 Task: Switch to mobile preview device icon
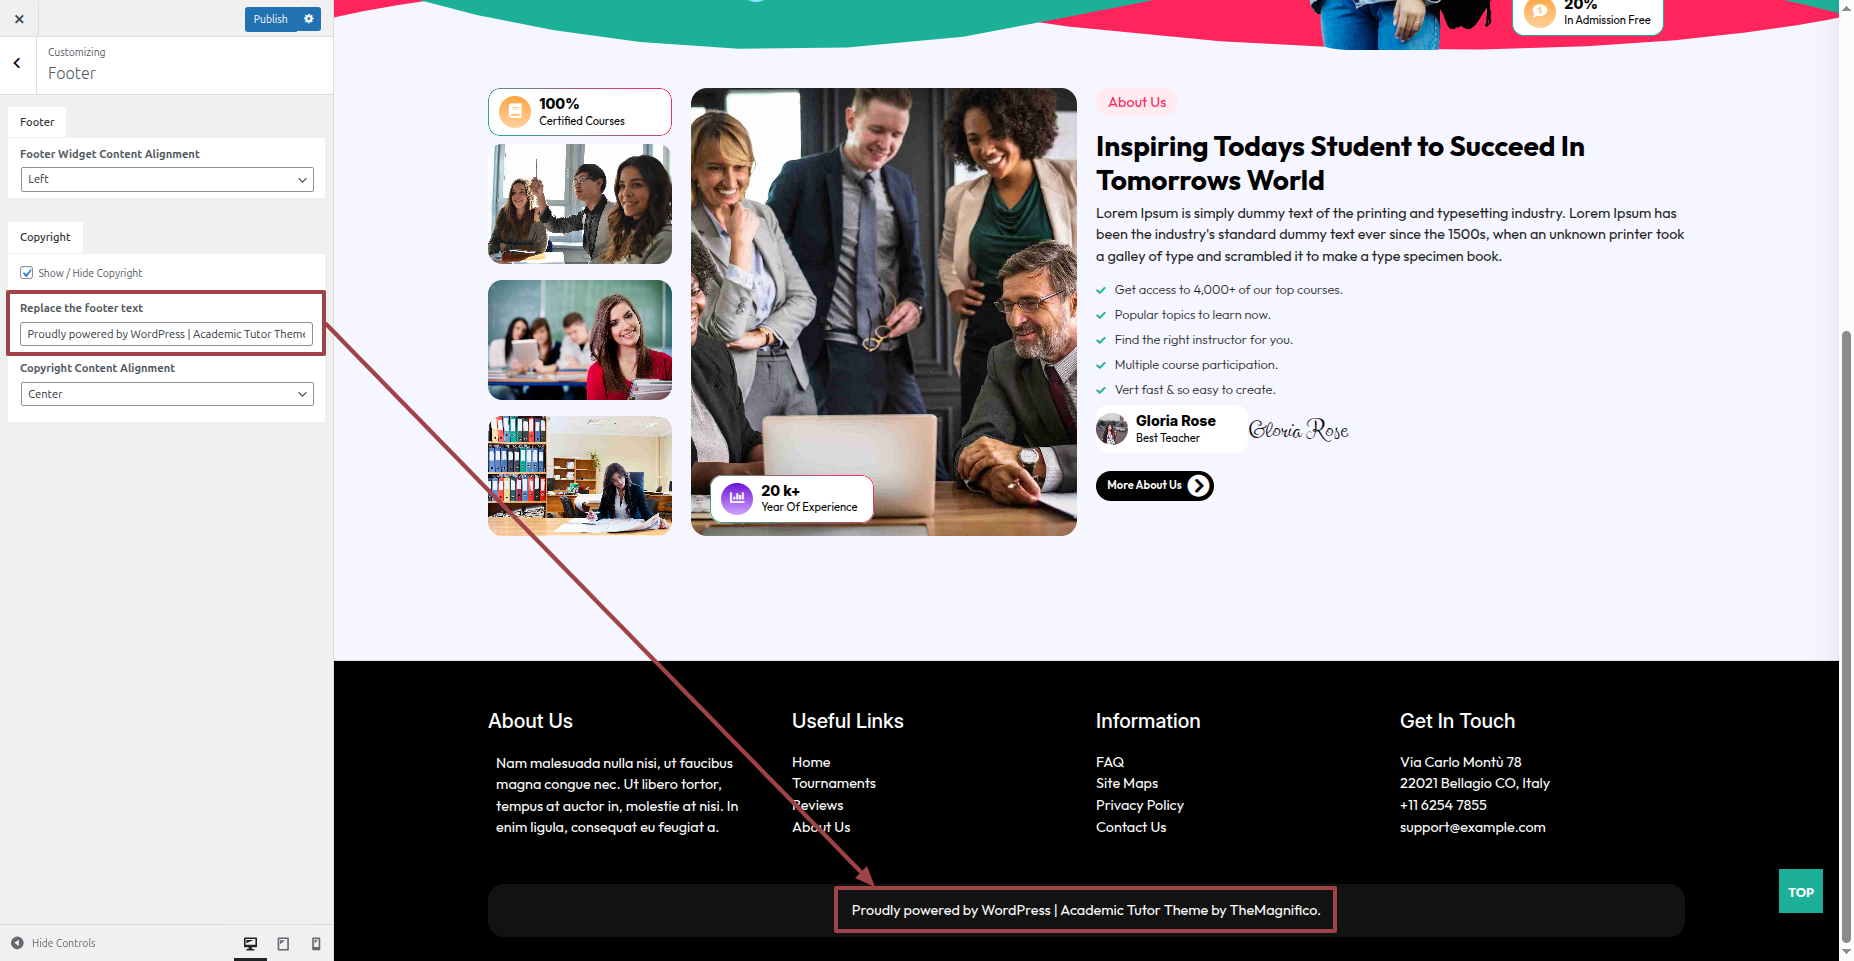point(316,943)
